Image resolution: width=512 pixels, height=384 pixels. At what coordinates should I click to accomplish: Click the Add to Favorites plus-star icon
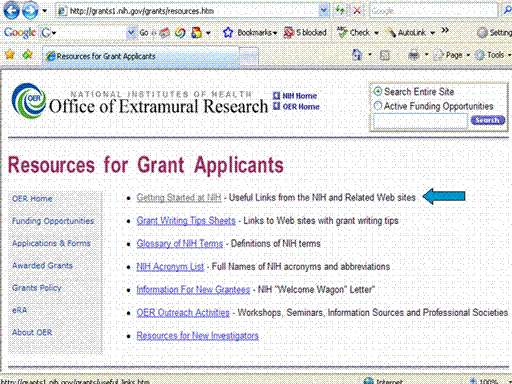[x=27, y=54]
